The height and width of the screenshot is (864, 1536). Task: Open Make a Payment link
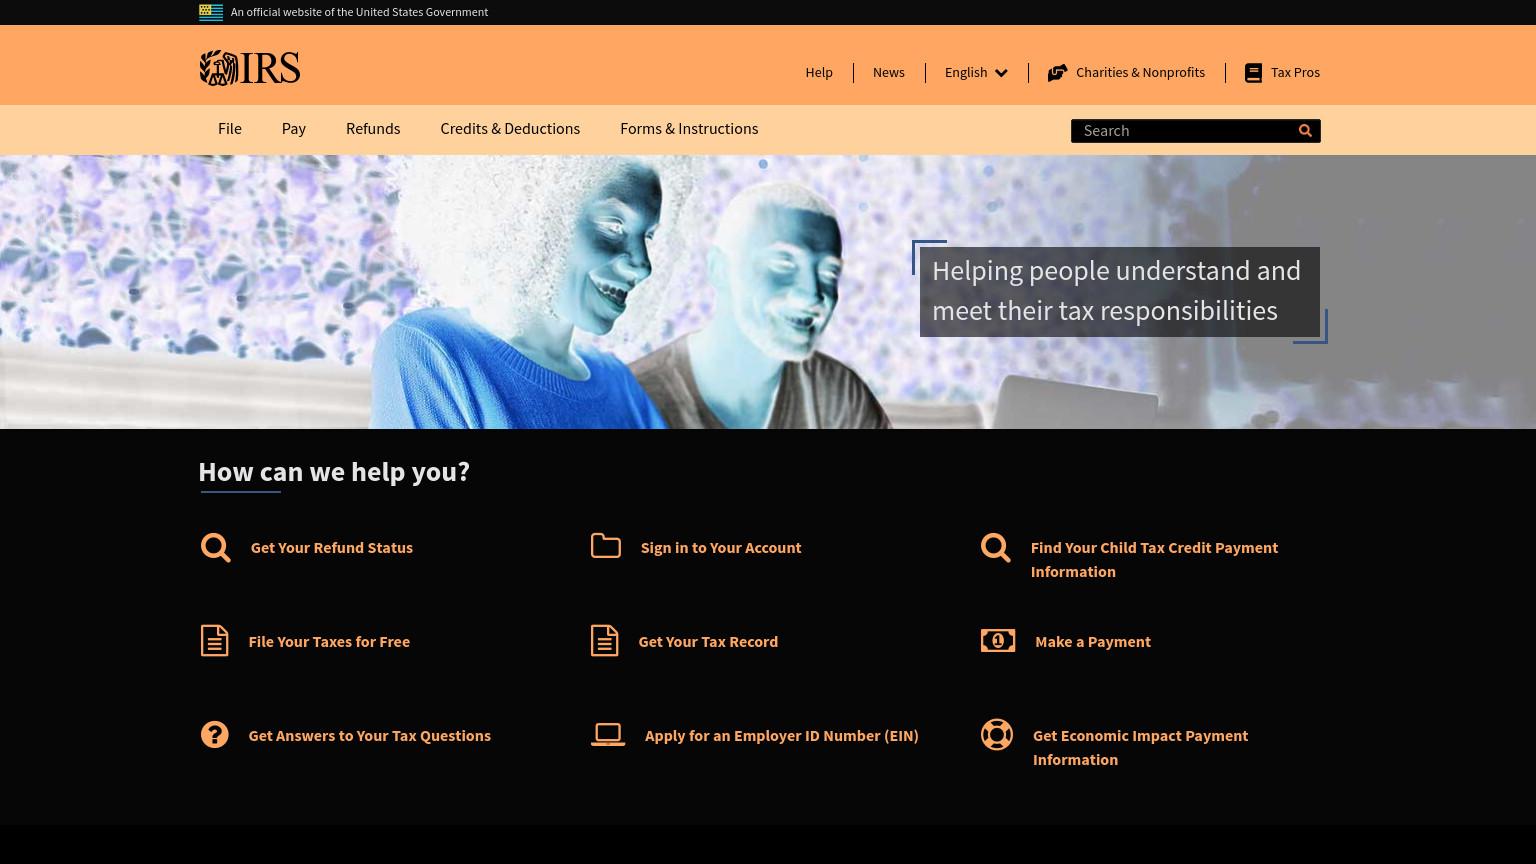(1093, 642)
